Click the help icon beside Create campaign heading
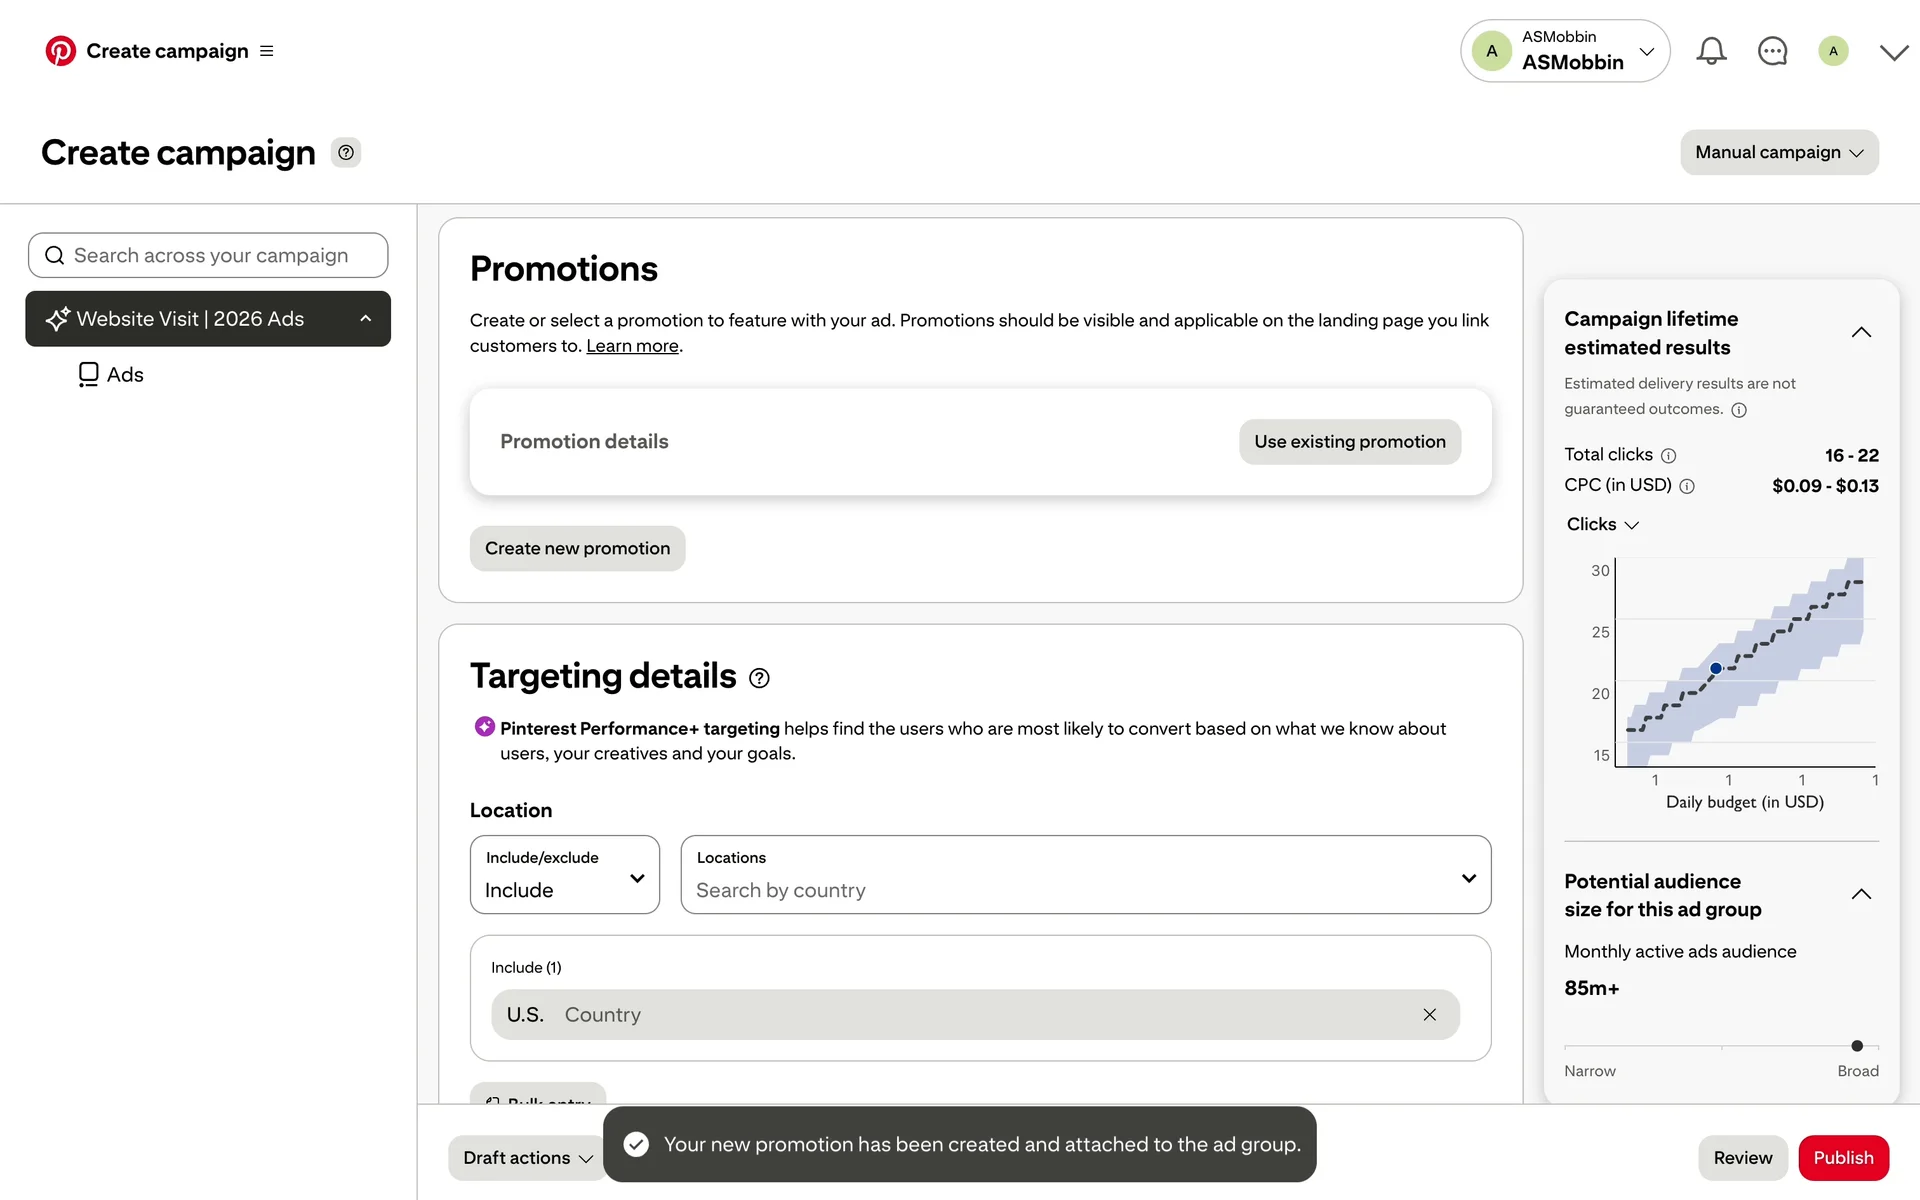The width and height of the screenshot is (1920, 1200). [346, 153]
